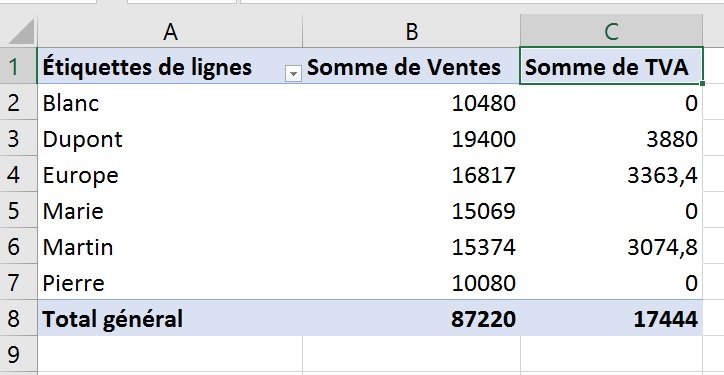Screen dimensions: 724x375
Task: Click the select-all corner triangle
Action: (21, 31)
